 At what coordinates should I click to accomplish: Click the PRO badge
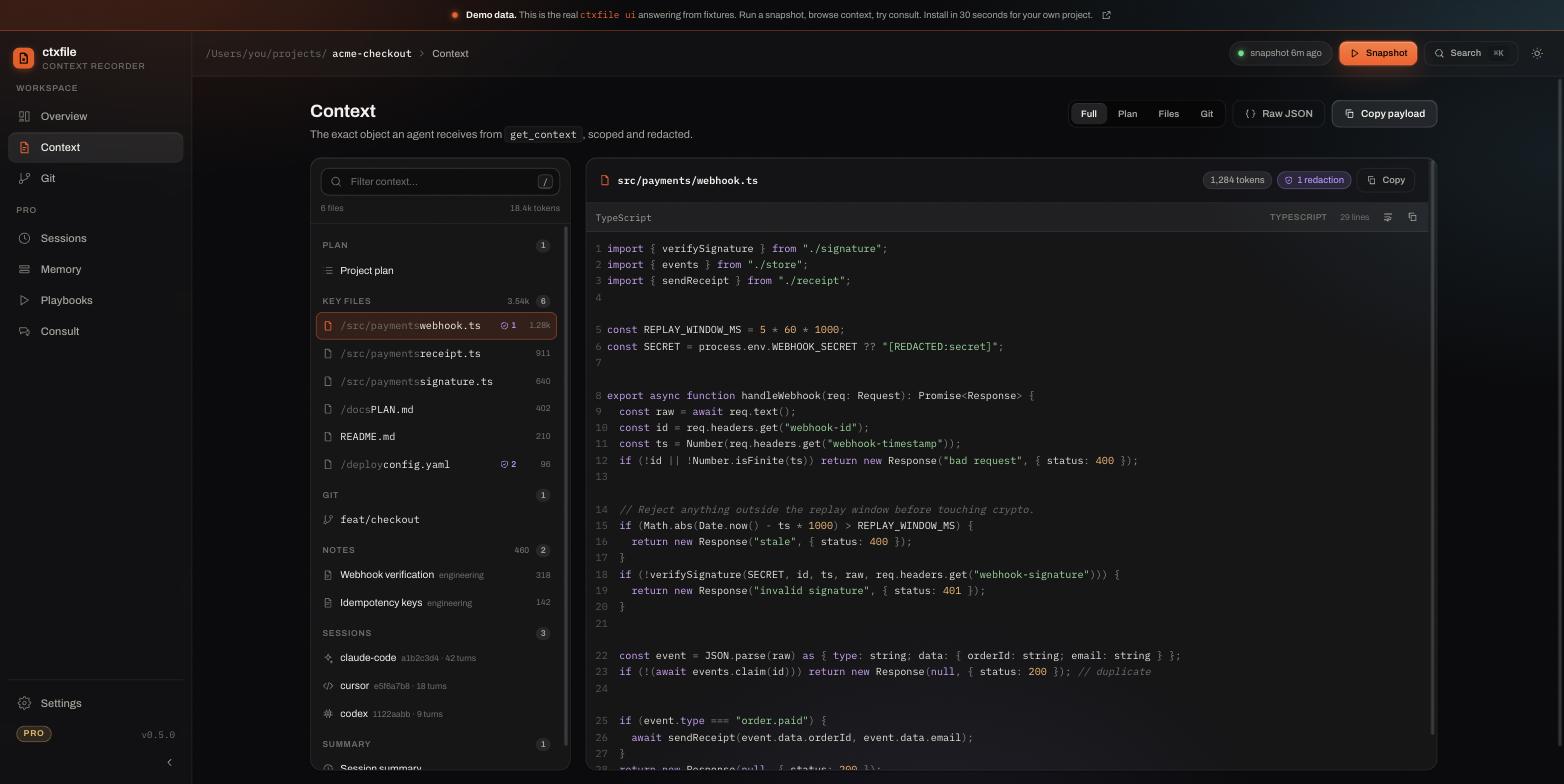[33, 734]
